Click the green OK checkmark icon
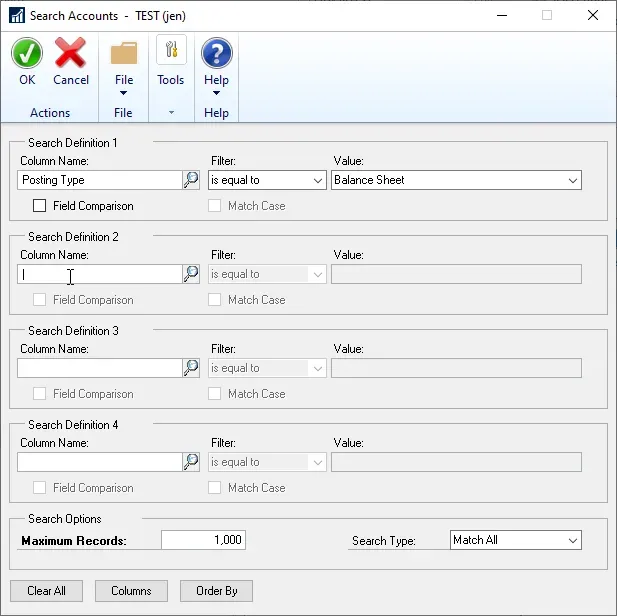 (x=27, y=54)
